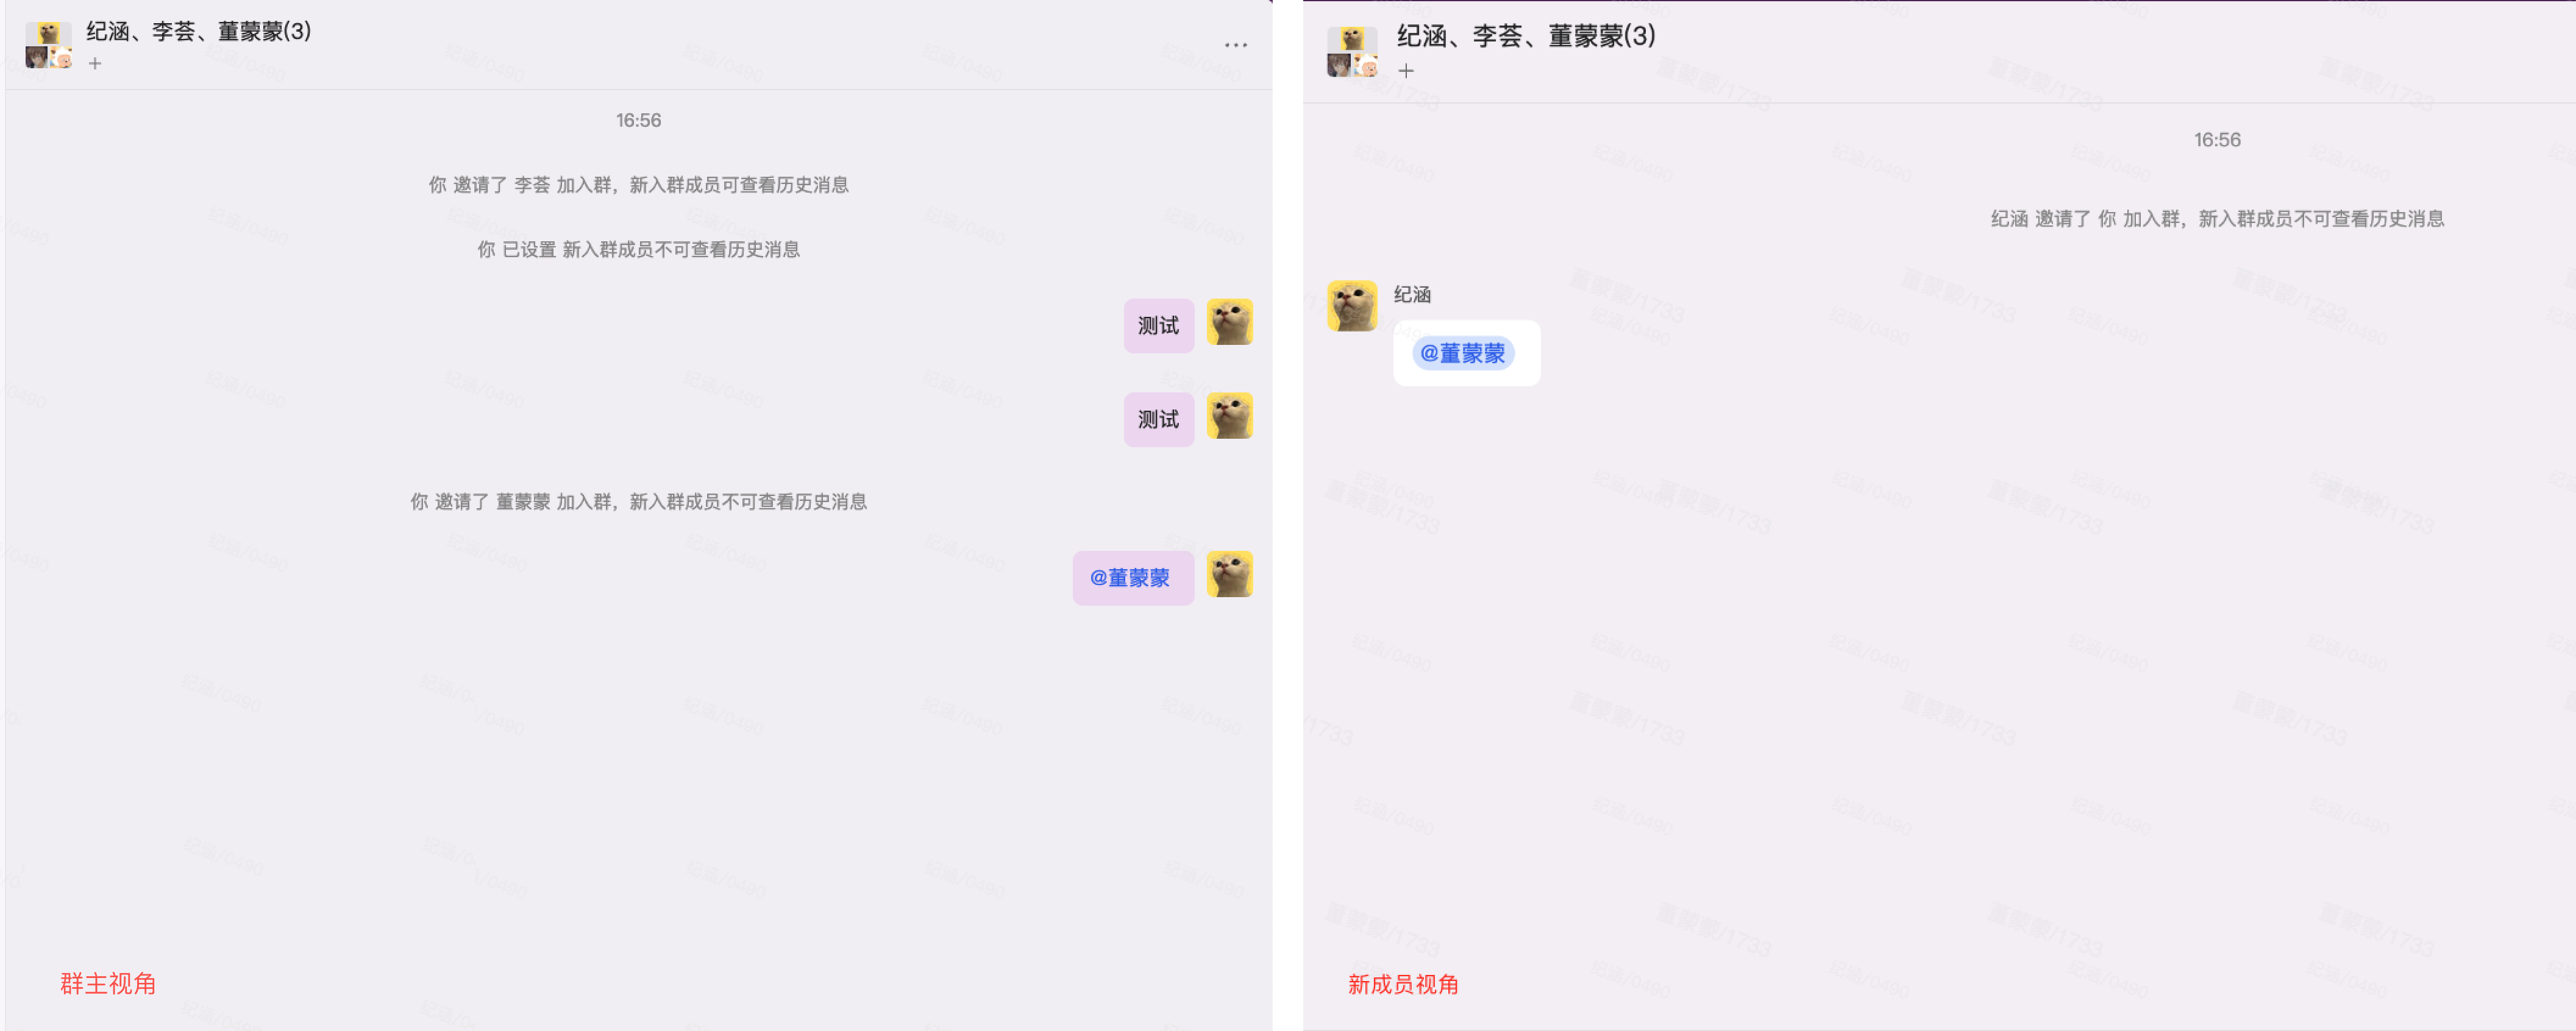The width and height of the screenshot is (2576, 1031).
Task: Click cat avatar beside first 测试 message
Action: pyautogui.click(x=1230, y=322)
